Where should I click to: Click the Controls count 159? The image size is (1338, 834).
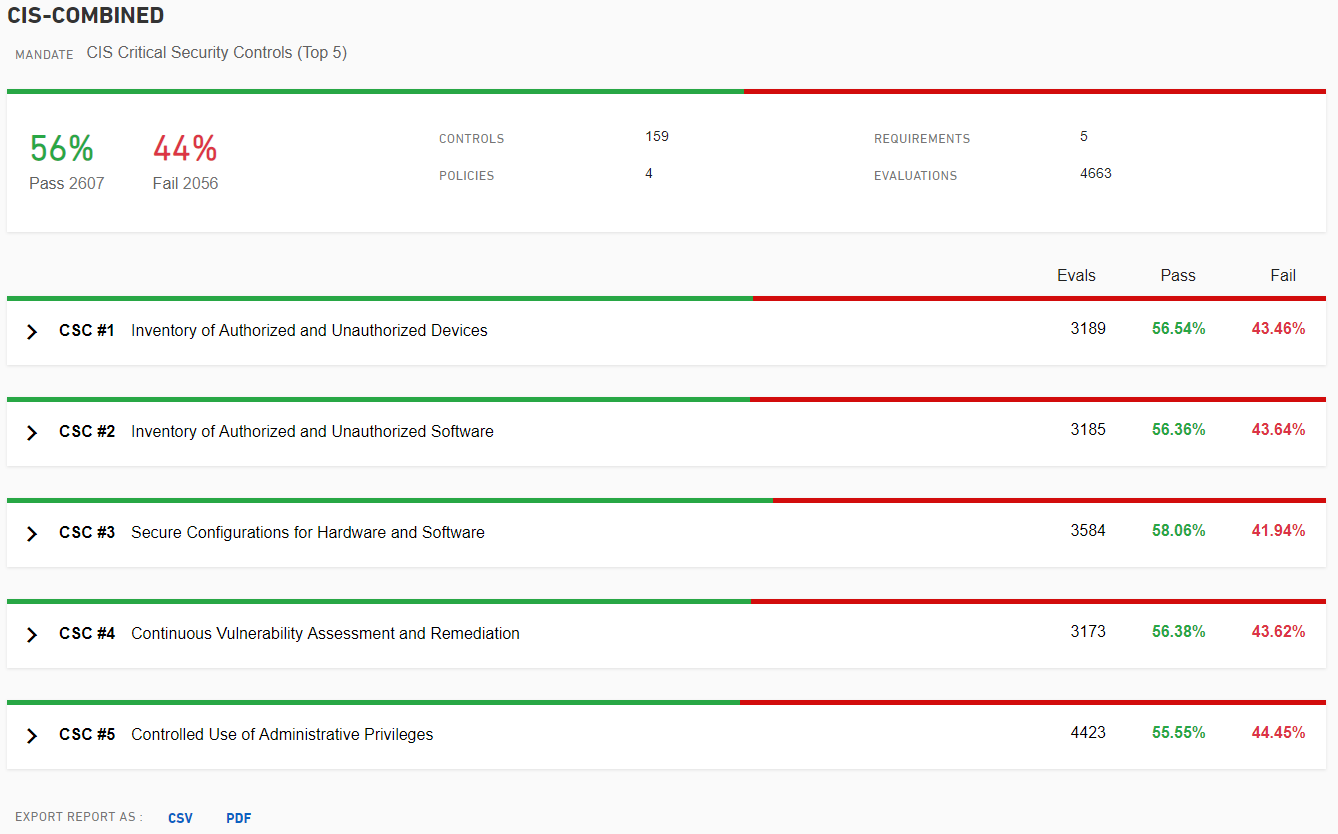657,137
